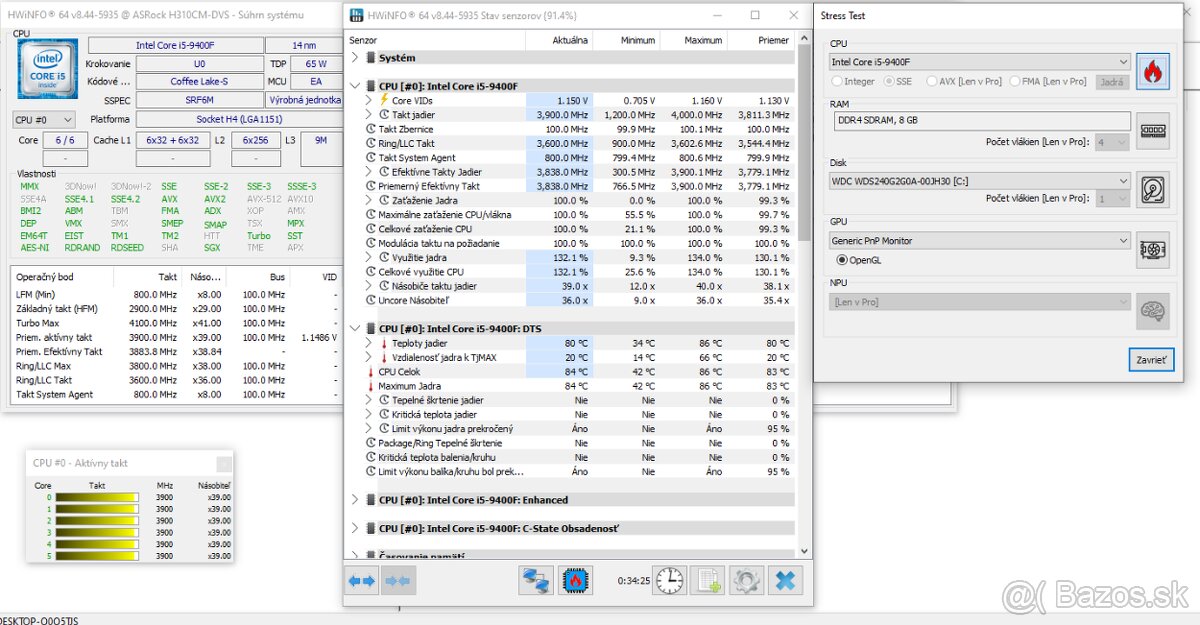
Task: Select Limit výkonu jadra prekročený row
Action: (x=570, y=429)
